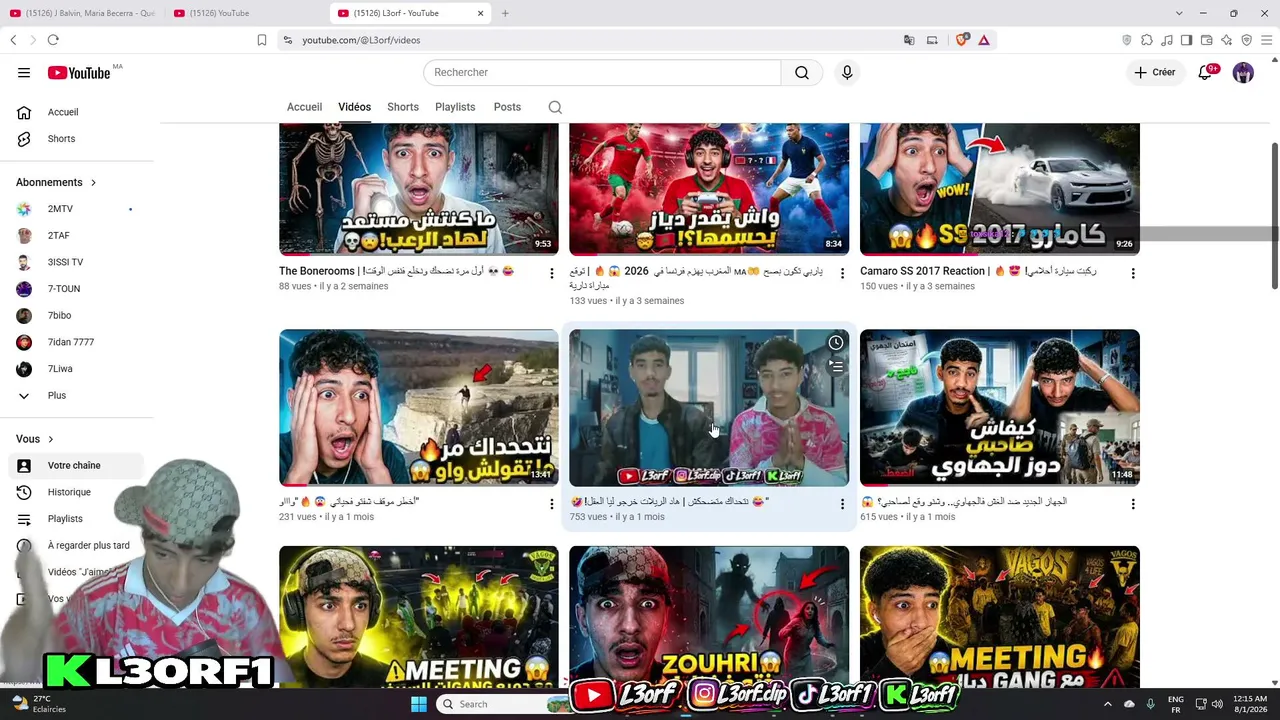Open the YouTube notifications bell

[x=1206, y=72]
